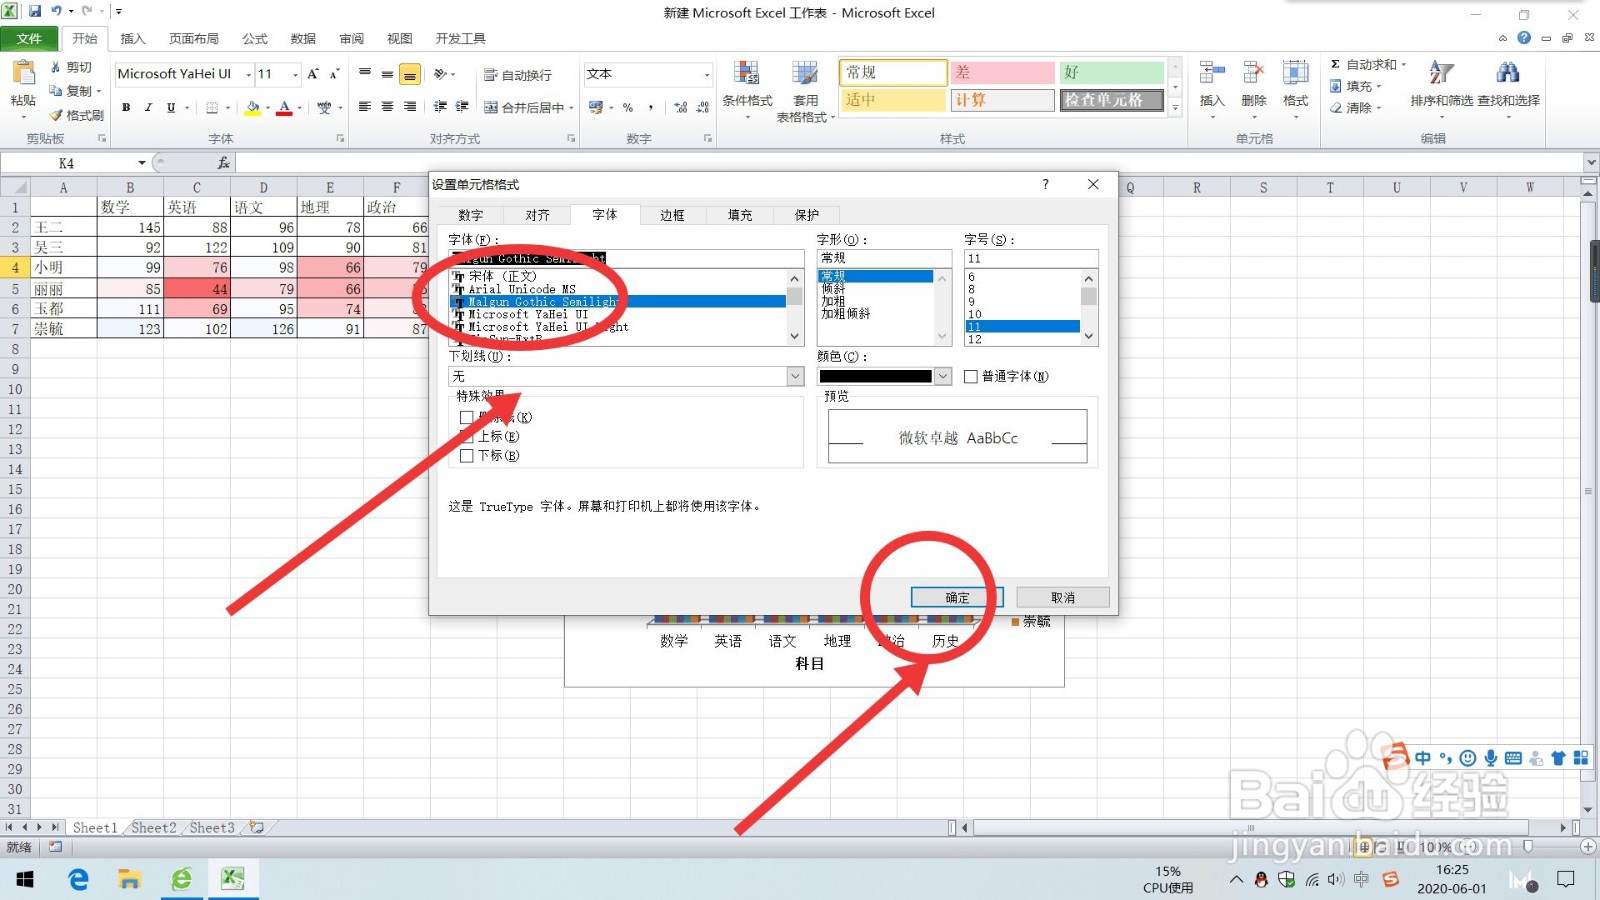This screenshot has height=900, width=1600.
Task: Switch to the Number (数字) dialog tab
Action: click(x=471, y=215)
